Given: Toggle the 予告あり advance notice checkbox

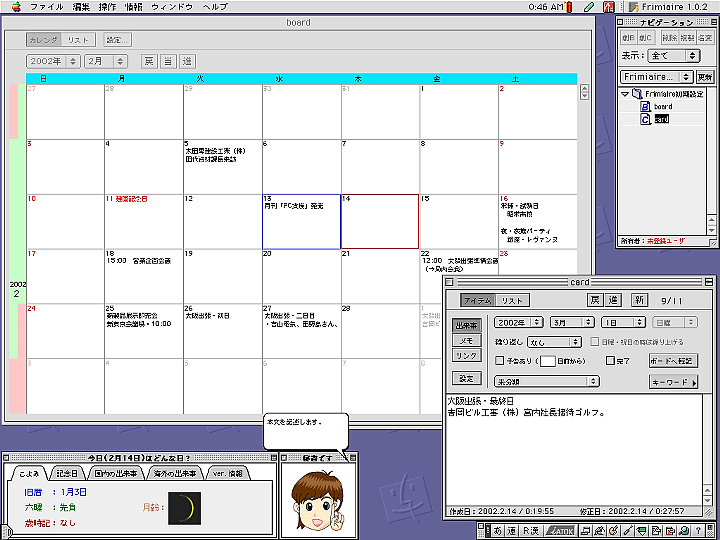Looking at the screenshot, I should click(500, 361).
